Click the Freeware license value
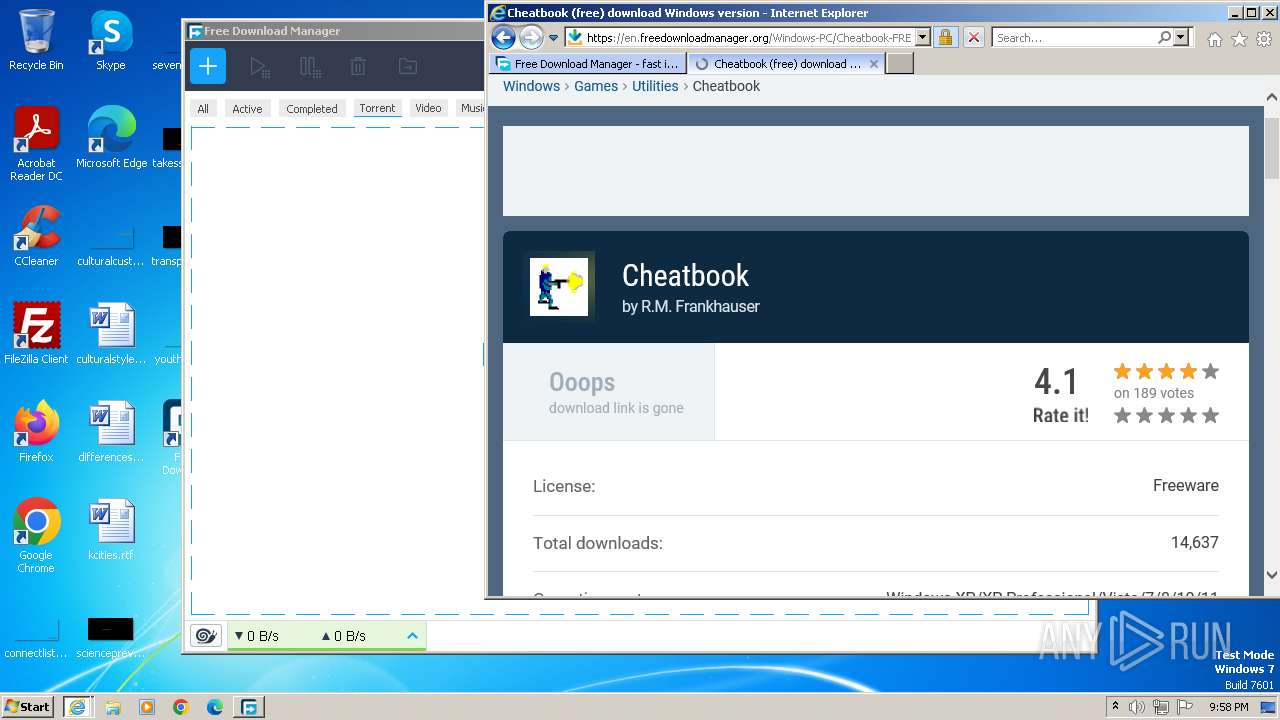 tap(1186, 485)
